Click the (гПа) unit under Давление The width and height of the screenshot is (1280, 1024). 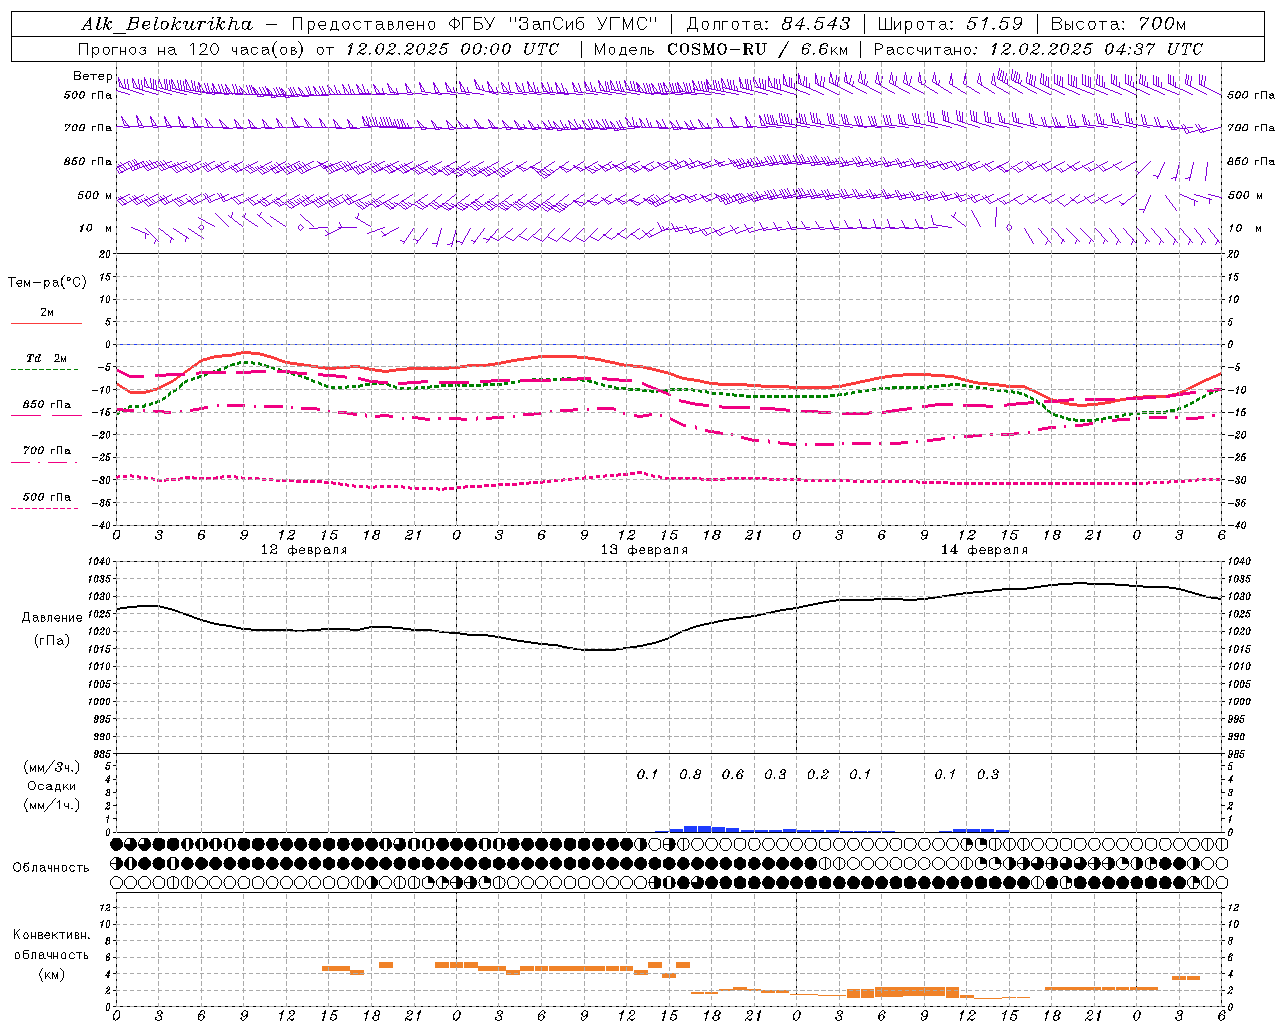click(52, 640)
